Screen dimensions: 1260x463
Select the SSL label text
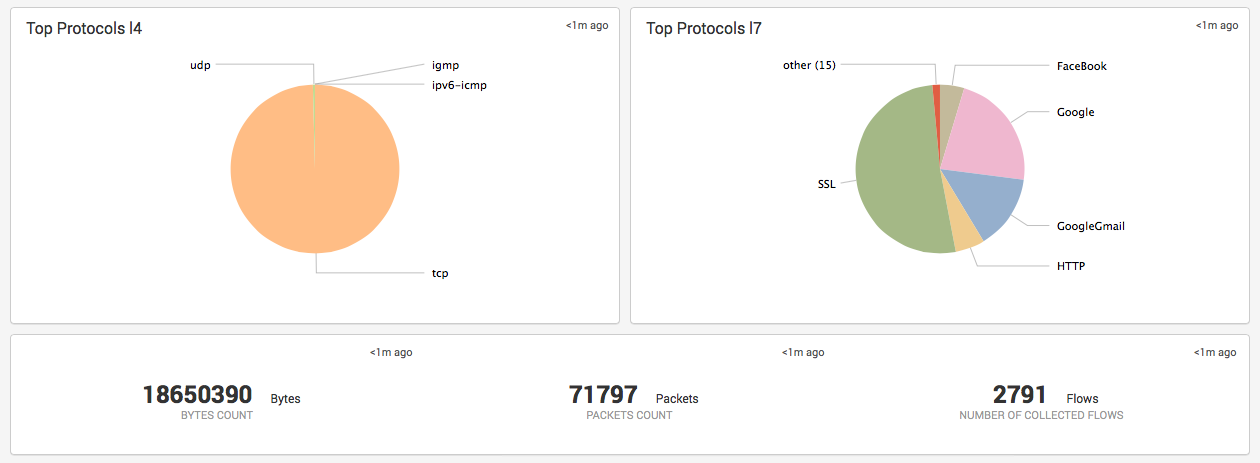pyautogui.click(x=826, y=184)
